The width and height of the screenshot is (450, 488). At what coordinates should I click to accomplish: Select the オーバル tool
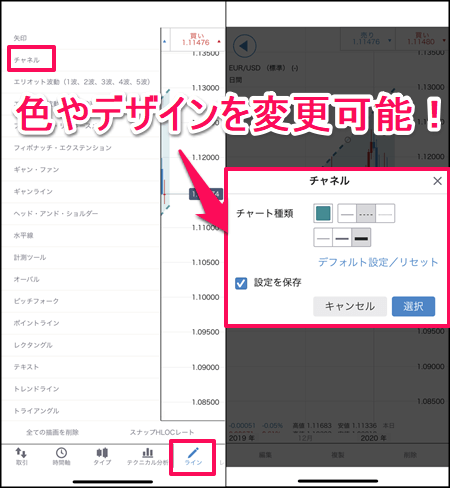[x=26, y=279]
